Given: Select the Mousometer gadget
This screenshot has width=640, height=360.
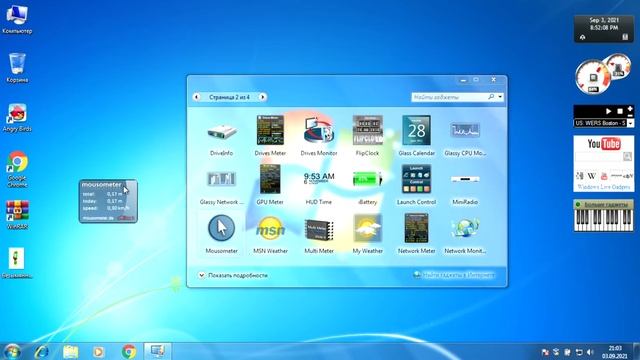Looking at the screenshot, I should click(x=221, y=234).
